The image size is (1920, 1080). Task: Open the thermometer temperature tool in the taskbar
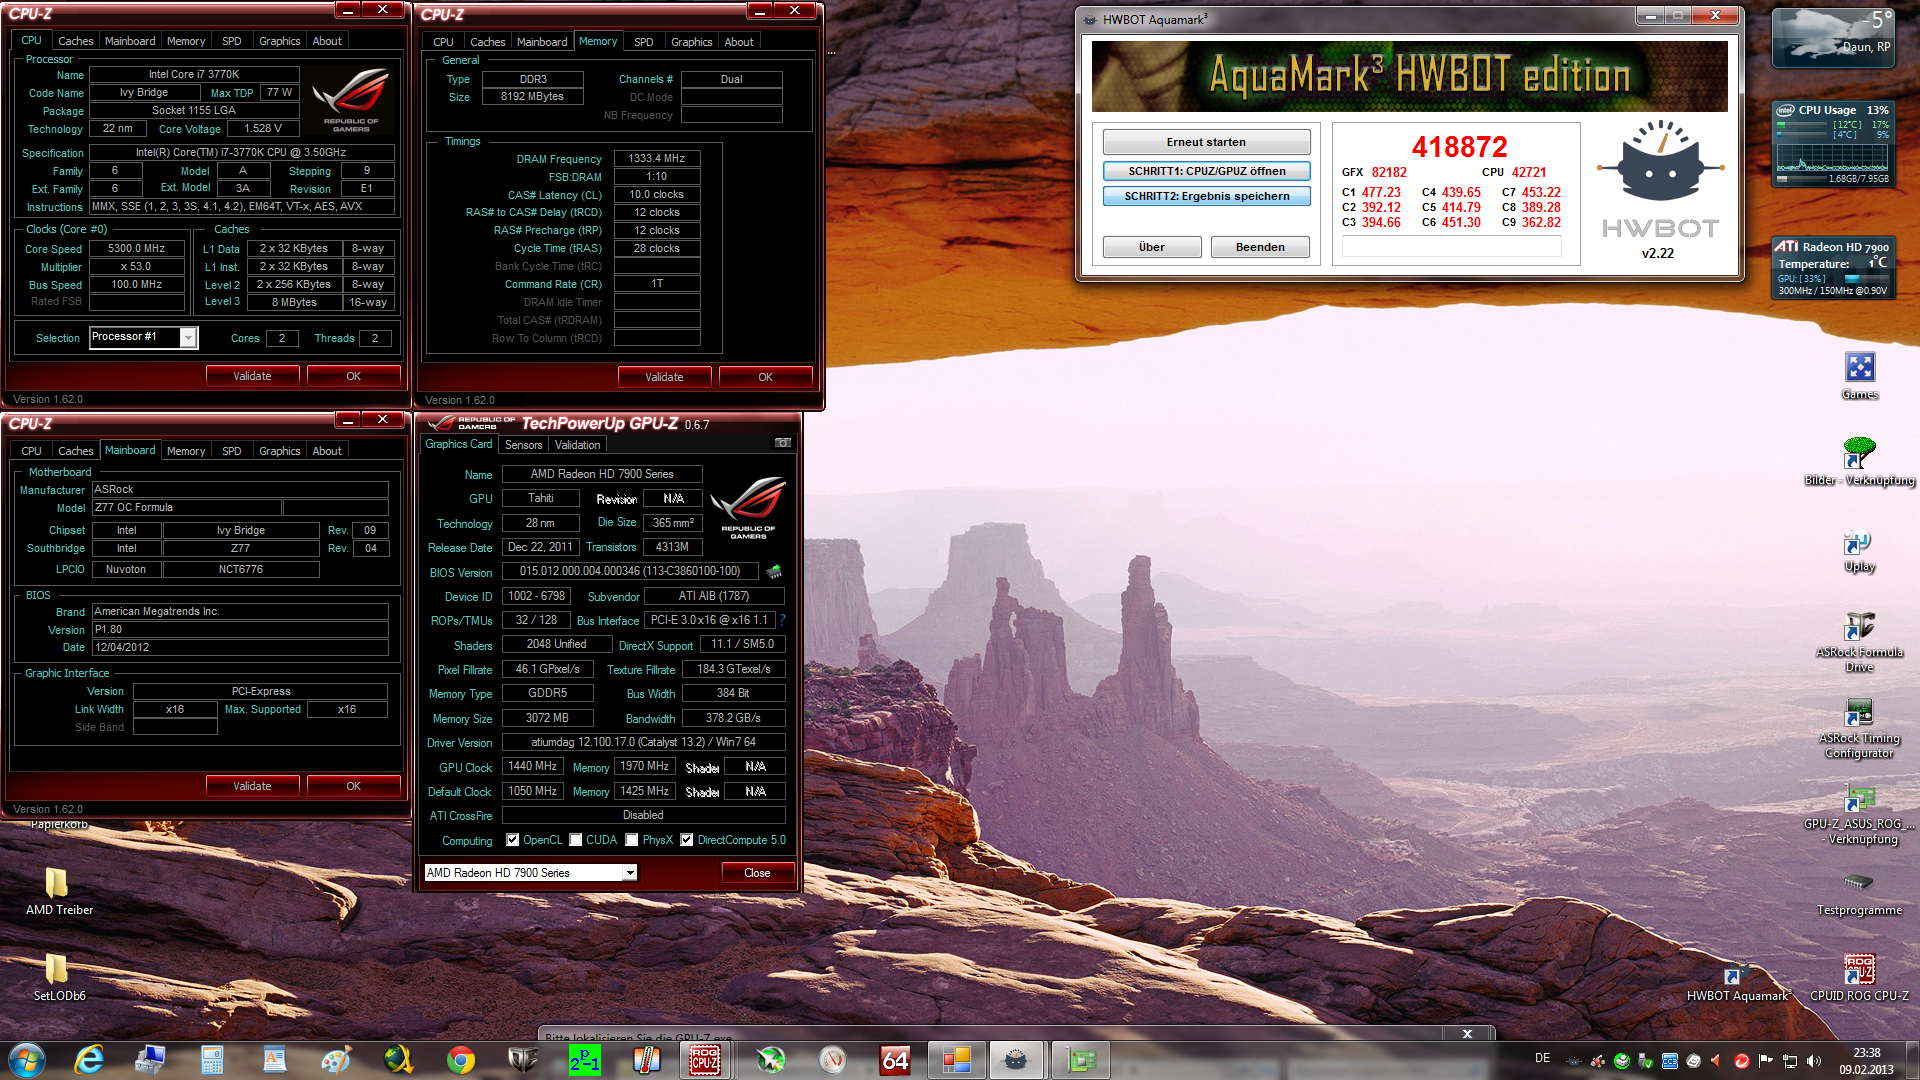coord(647,1059)
